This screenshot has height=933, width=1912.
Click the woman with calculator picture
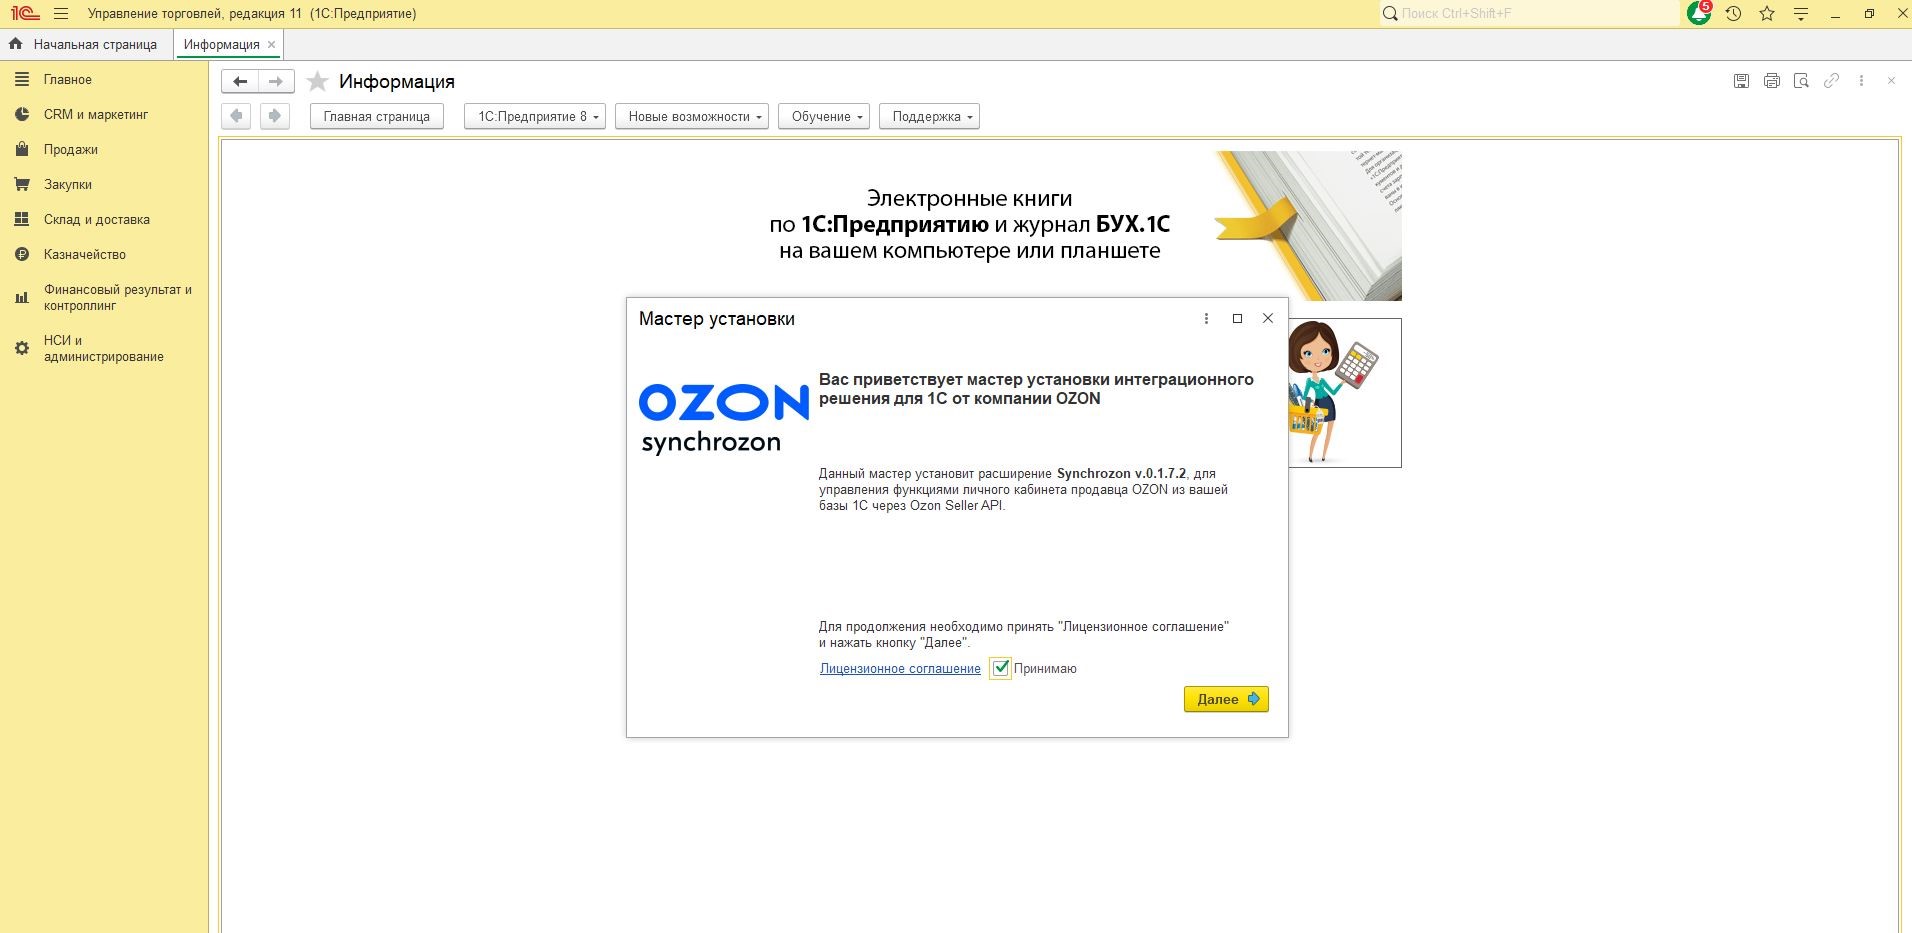coord(1345,393)
